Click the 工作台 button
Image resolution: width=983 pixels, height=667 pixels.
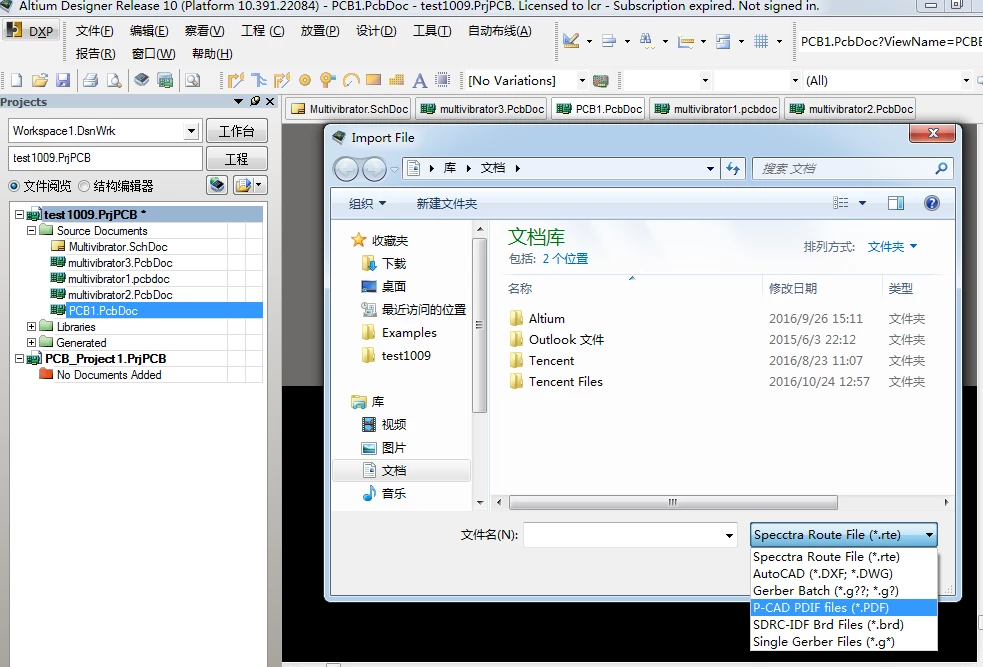point(236,131)
